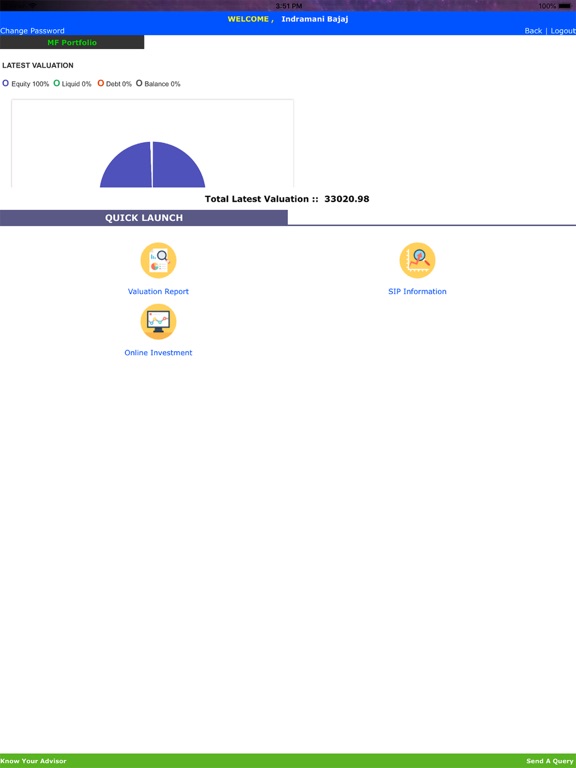Select the MF Portfolio tab

72,42
